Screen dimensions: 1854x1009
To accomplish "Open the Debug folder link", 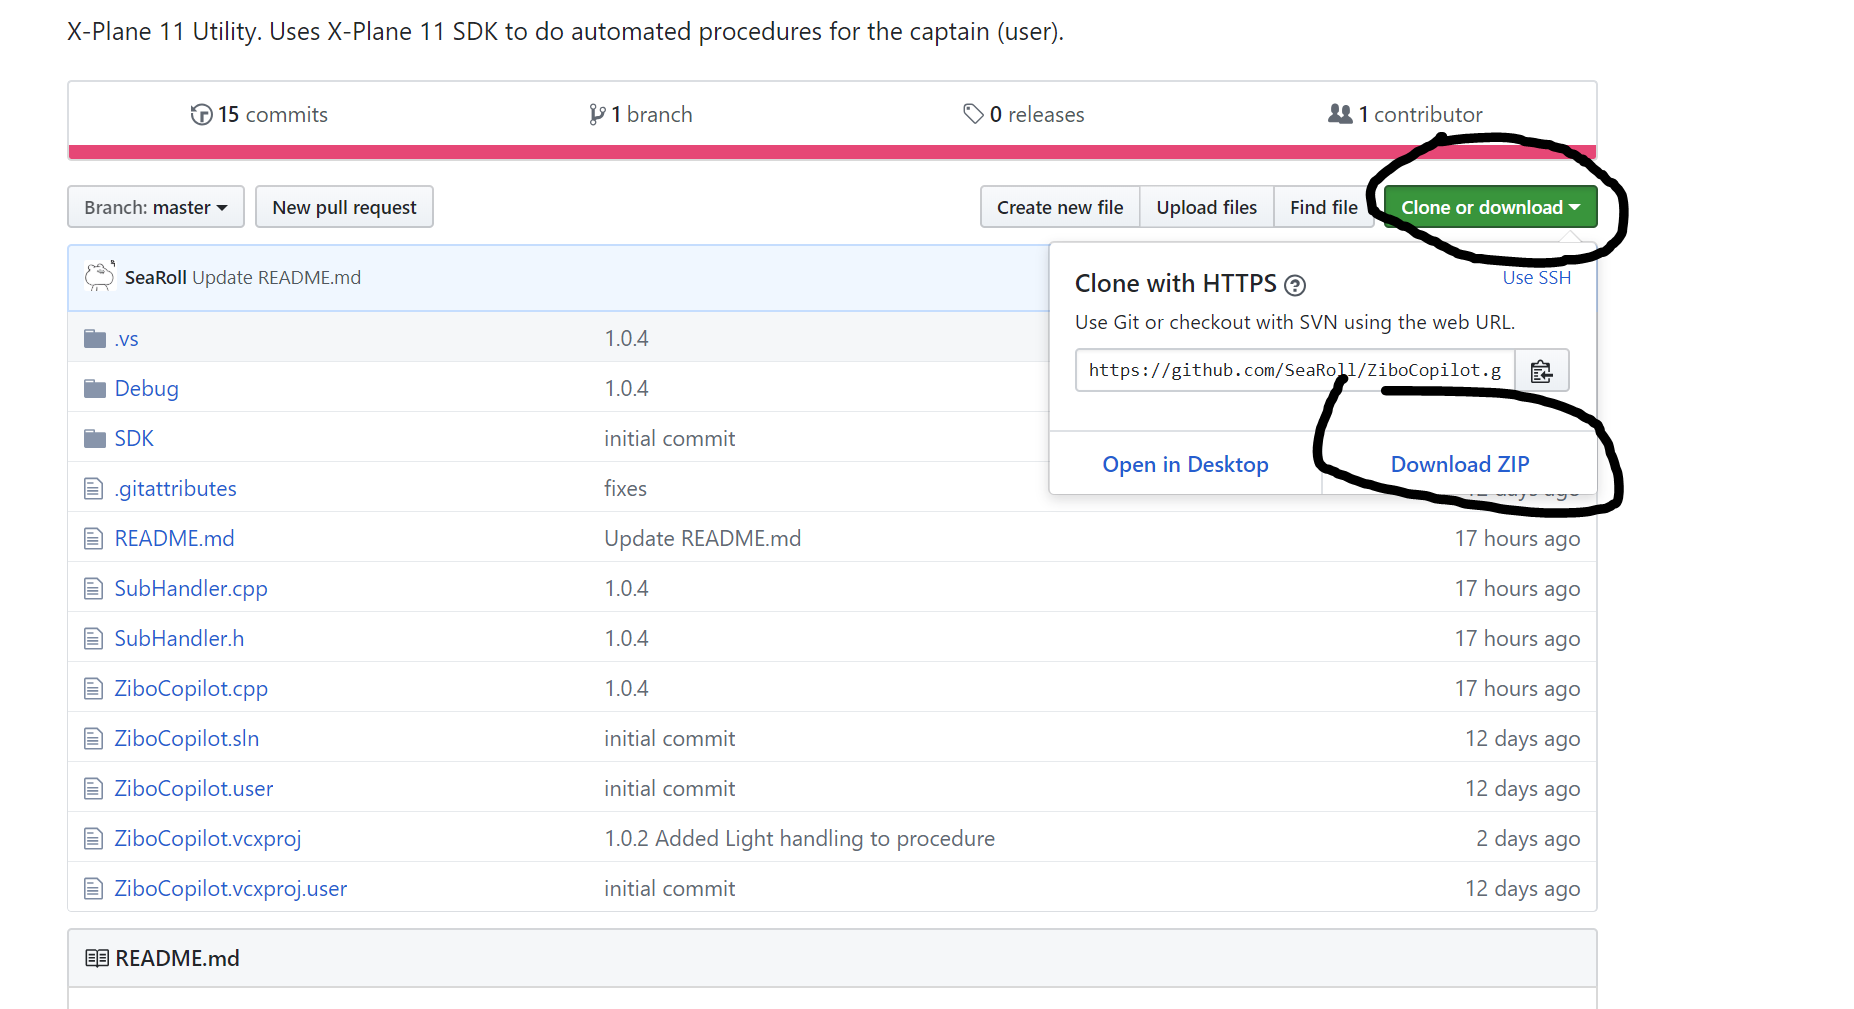I will [x=146, y=388].
